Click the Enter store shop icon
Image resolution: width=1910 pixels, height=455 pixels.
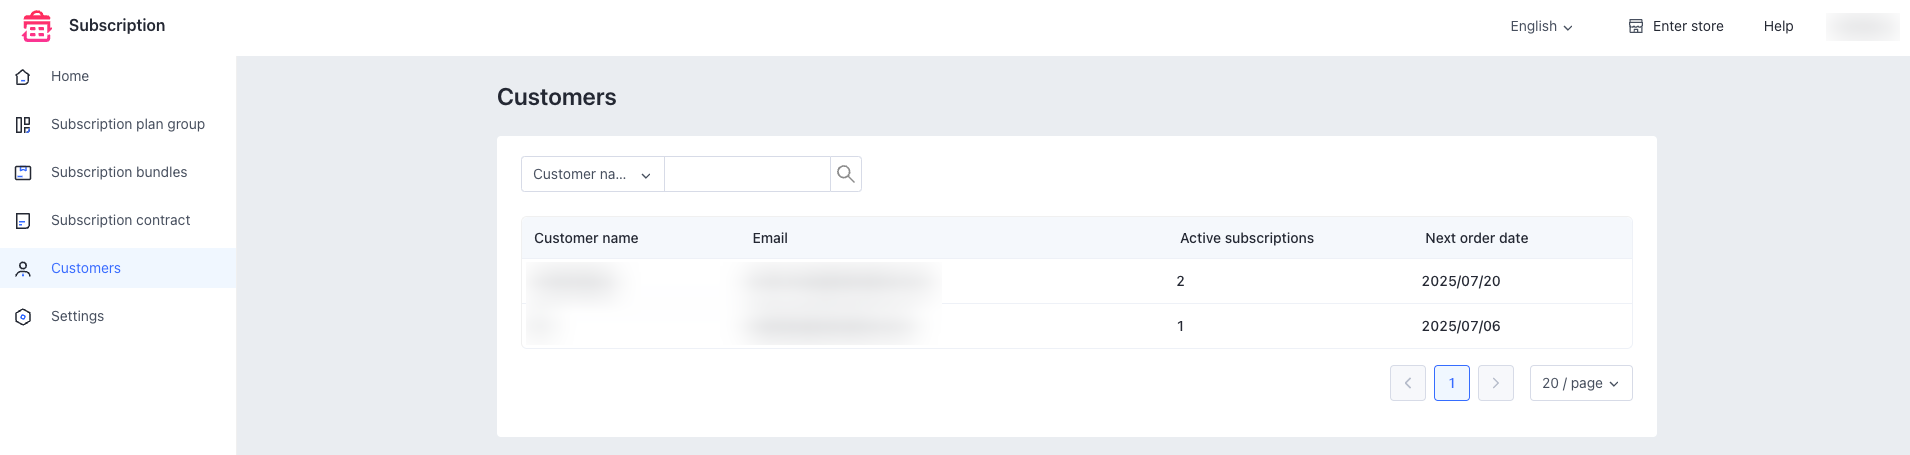tap(1636, 26)
